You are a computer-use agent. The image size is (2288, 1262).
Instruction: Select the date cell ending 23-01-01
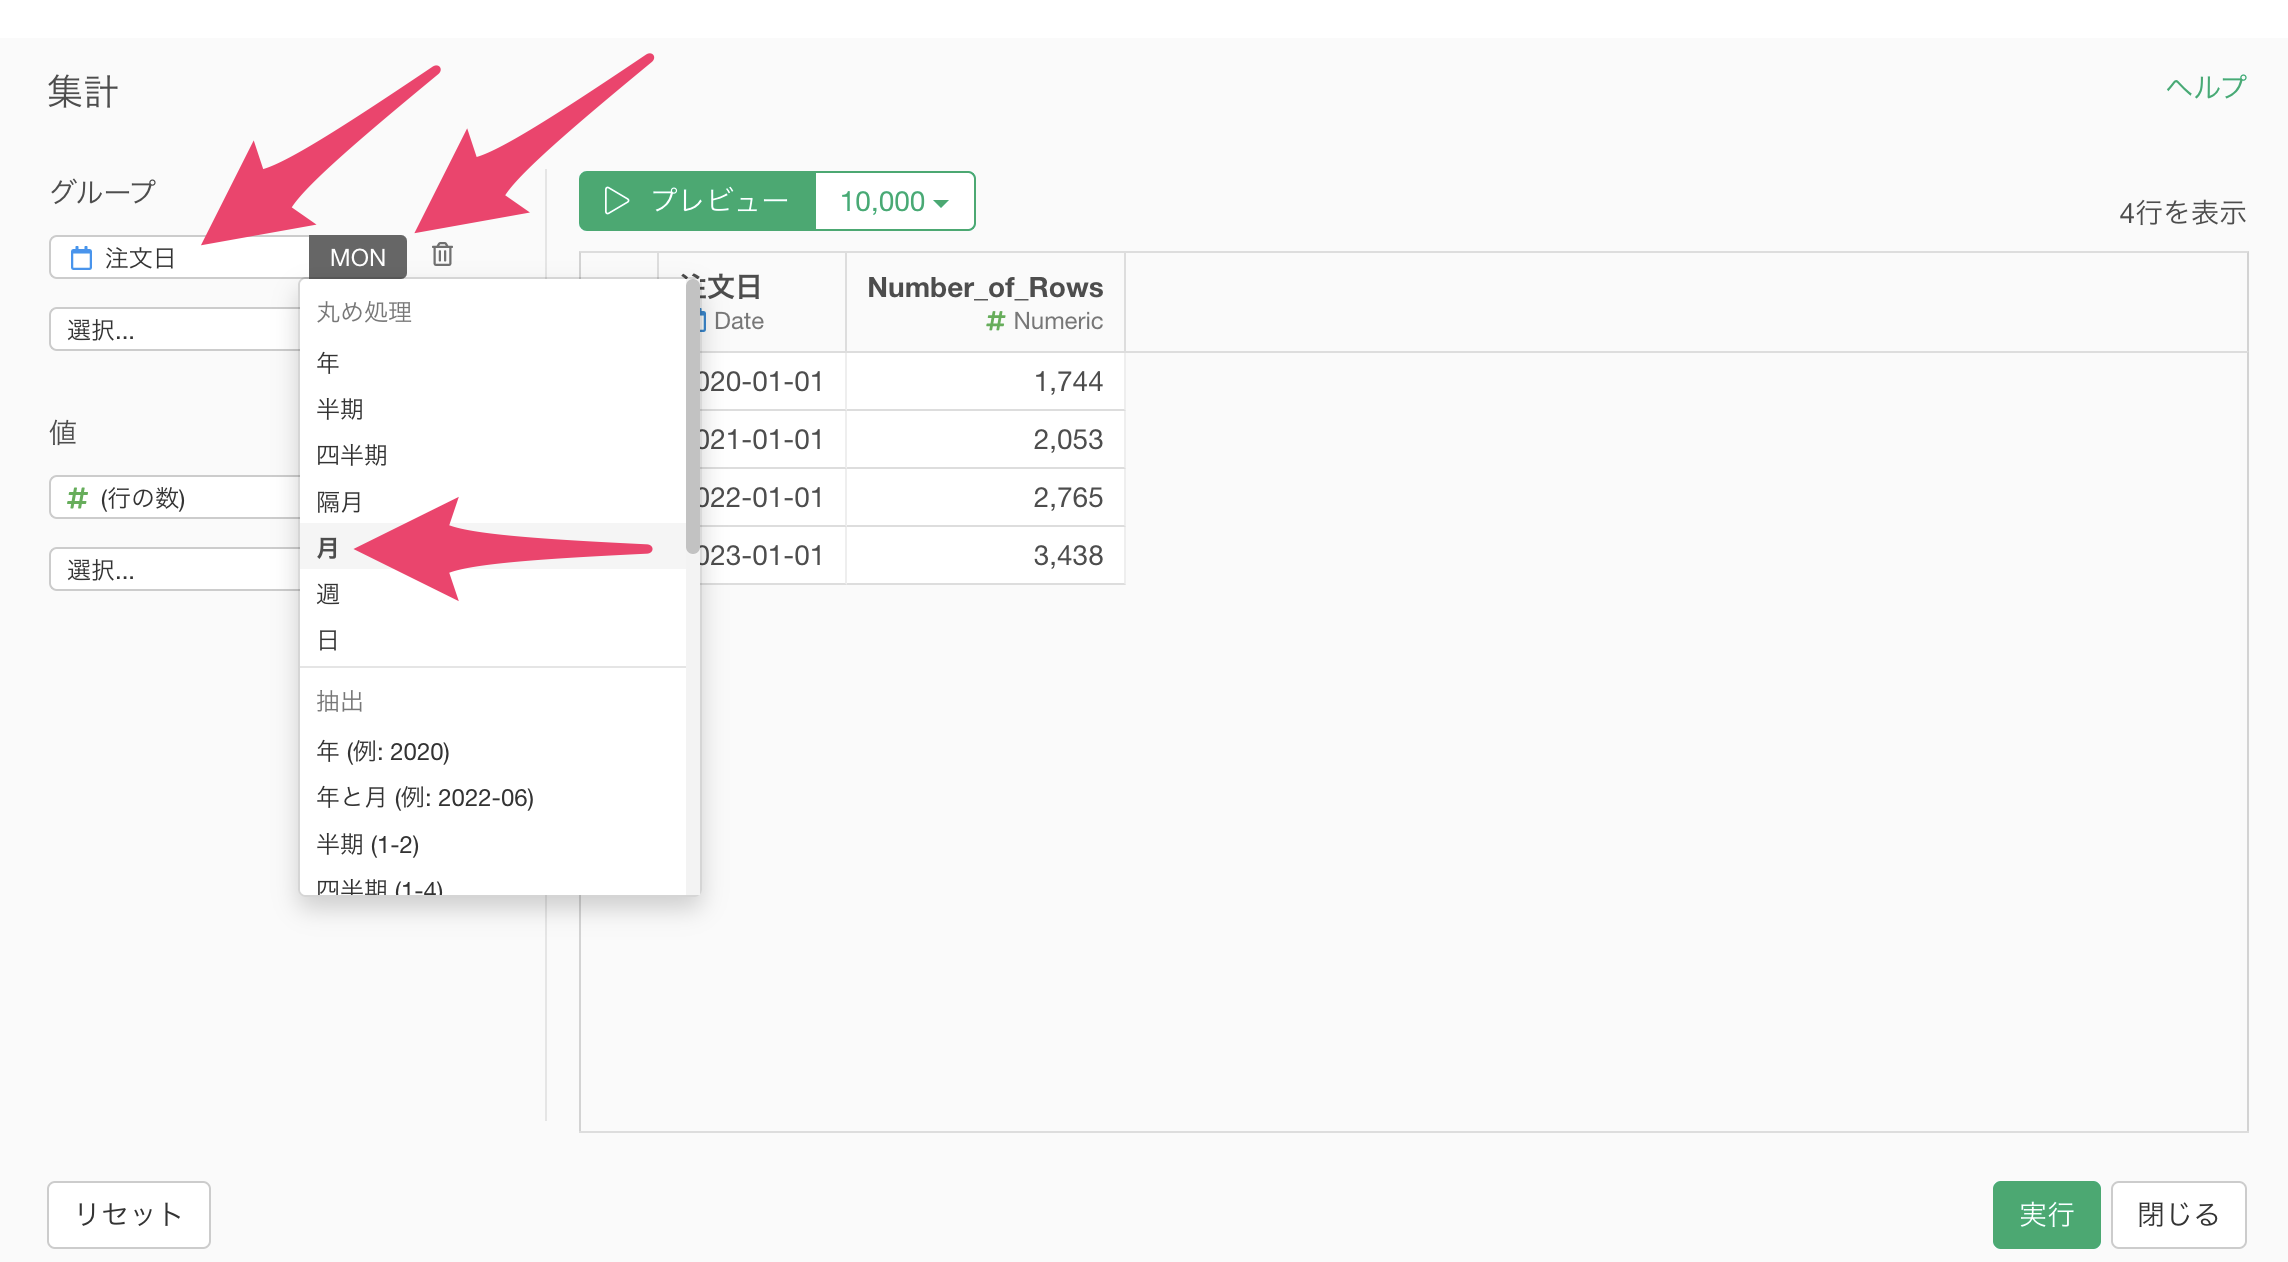click(772, 555)
